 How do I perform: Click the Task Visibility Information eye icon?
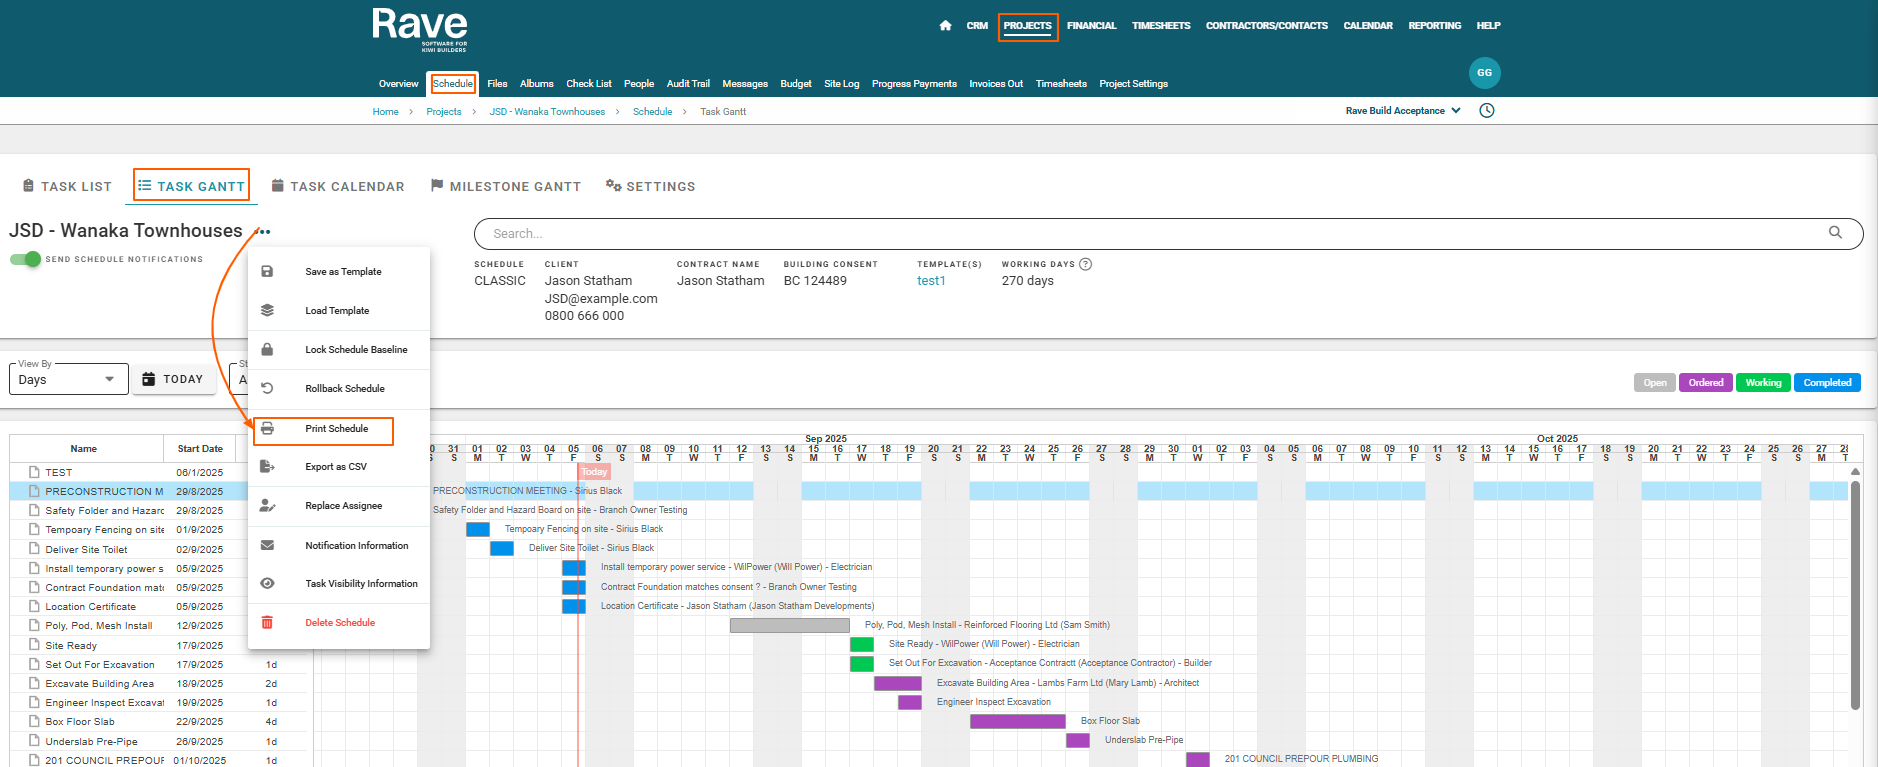click(x=267, y=584)
